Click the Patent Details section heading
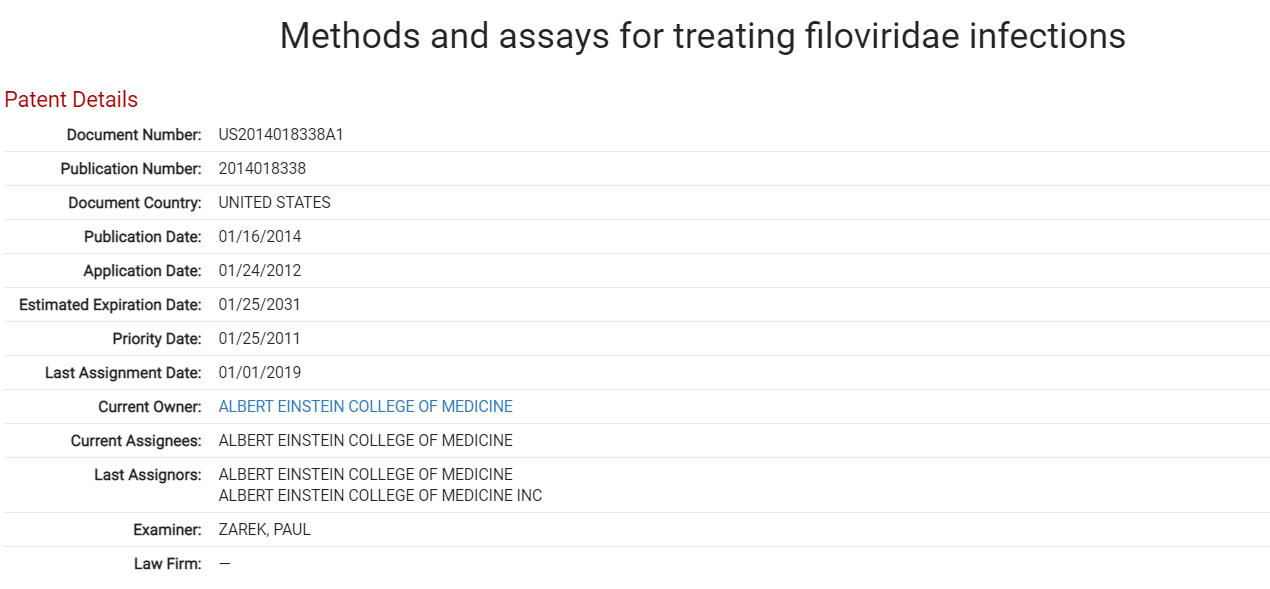This screenshot has width=1270, height=589. click(x=71, y=100)
